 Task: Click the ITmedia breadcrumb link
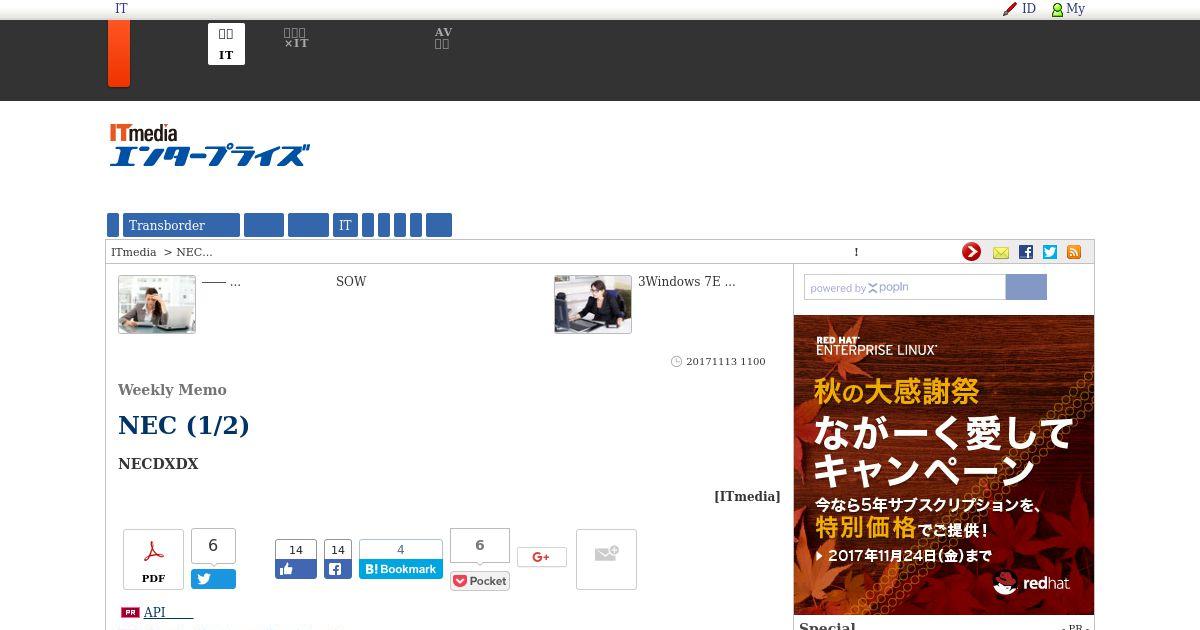[133, 252]
